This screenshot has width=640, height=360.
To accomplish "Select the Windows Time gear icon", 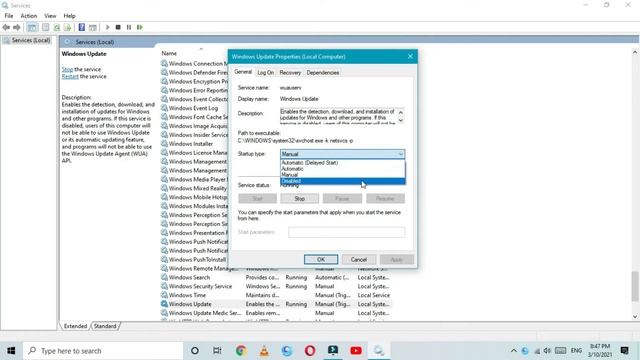I will [164, 295].
